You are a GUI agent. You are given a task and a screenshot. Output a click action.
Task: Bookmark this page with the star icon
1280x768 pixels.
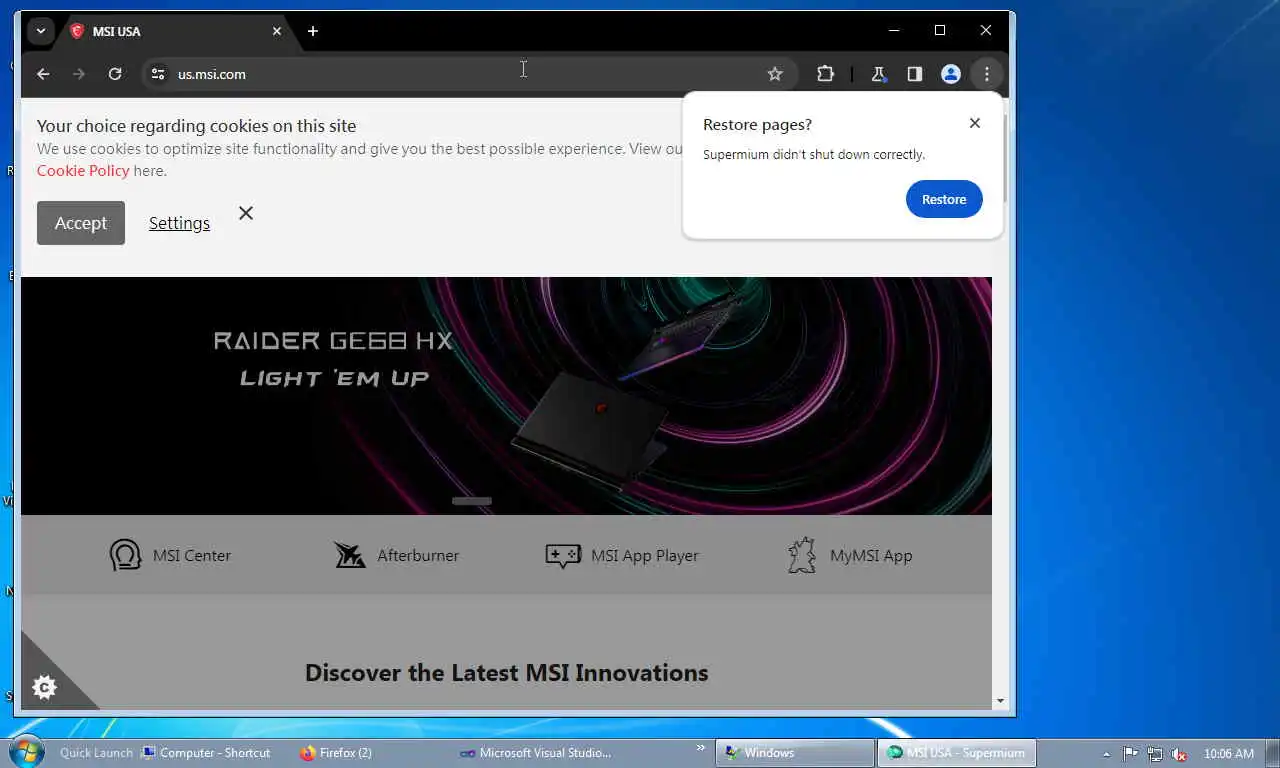click(x=775, y=74)
